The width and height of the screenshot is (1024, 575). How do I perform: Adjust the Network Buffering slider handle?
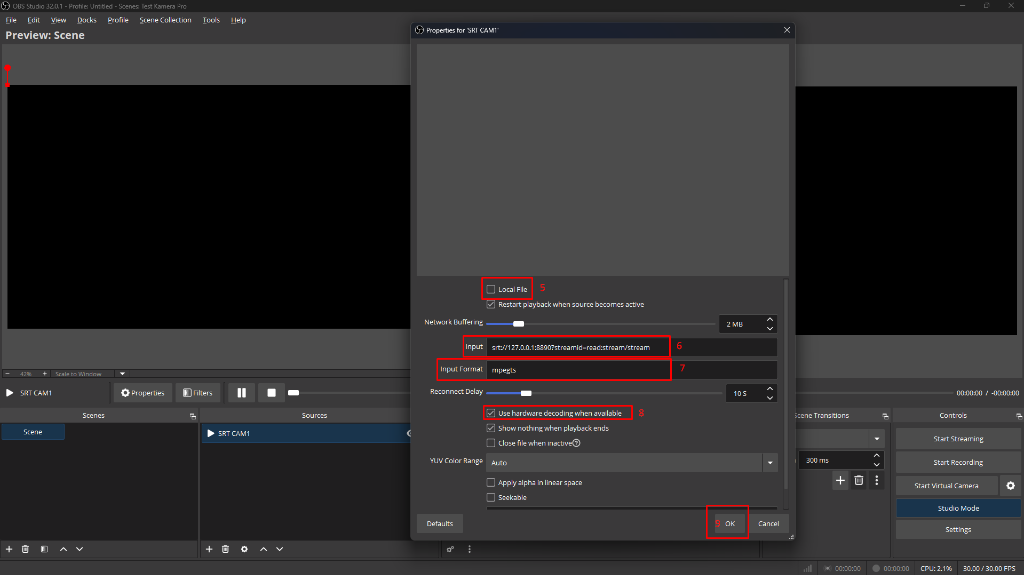(519, 323)
